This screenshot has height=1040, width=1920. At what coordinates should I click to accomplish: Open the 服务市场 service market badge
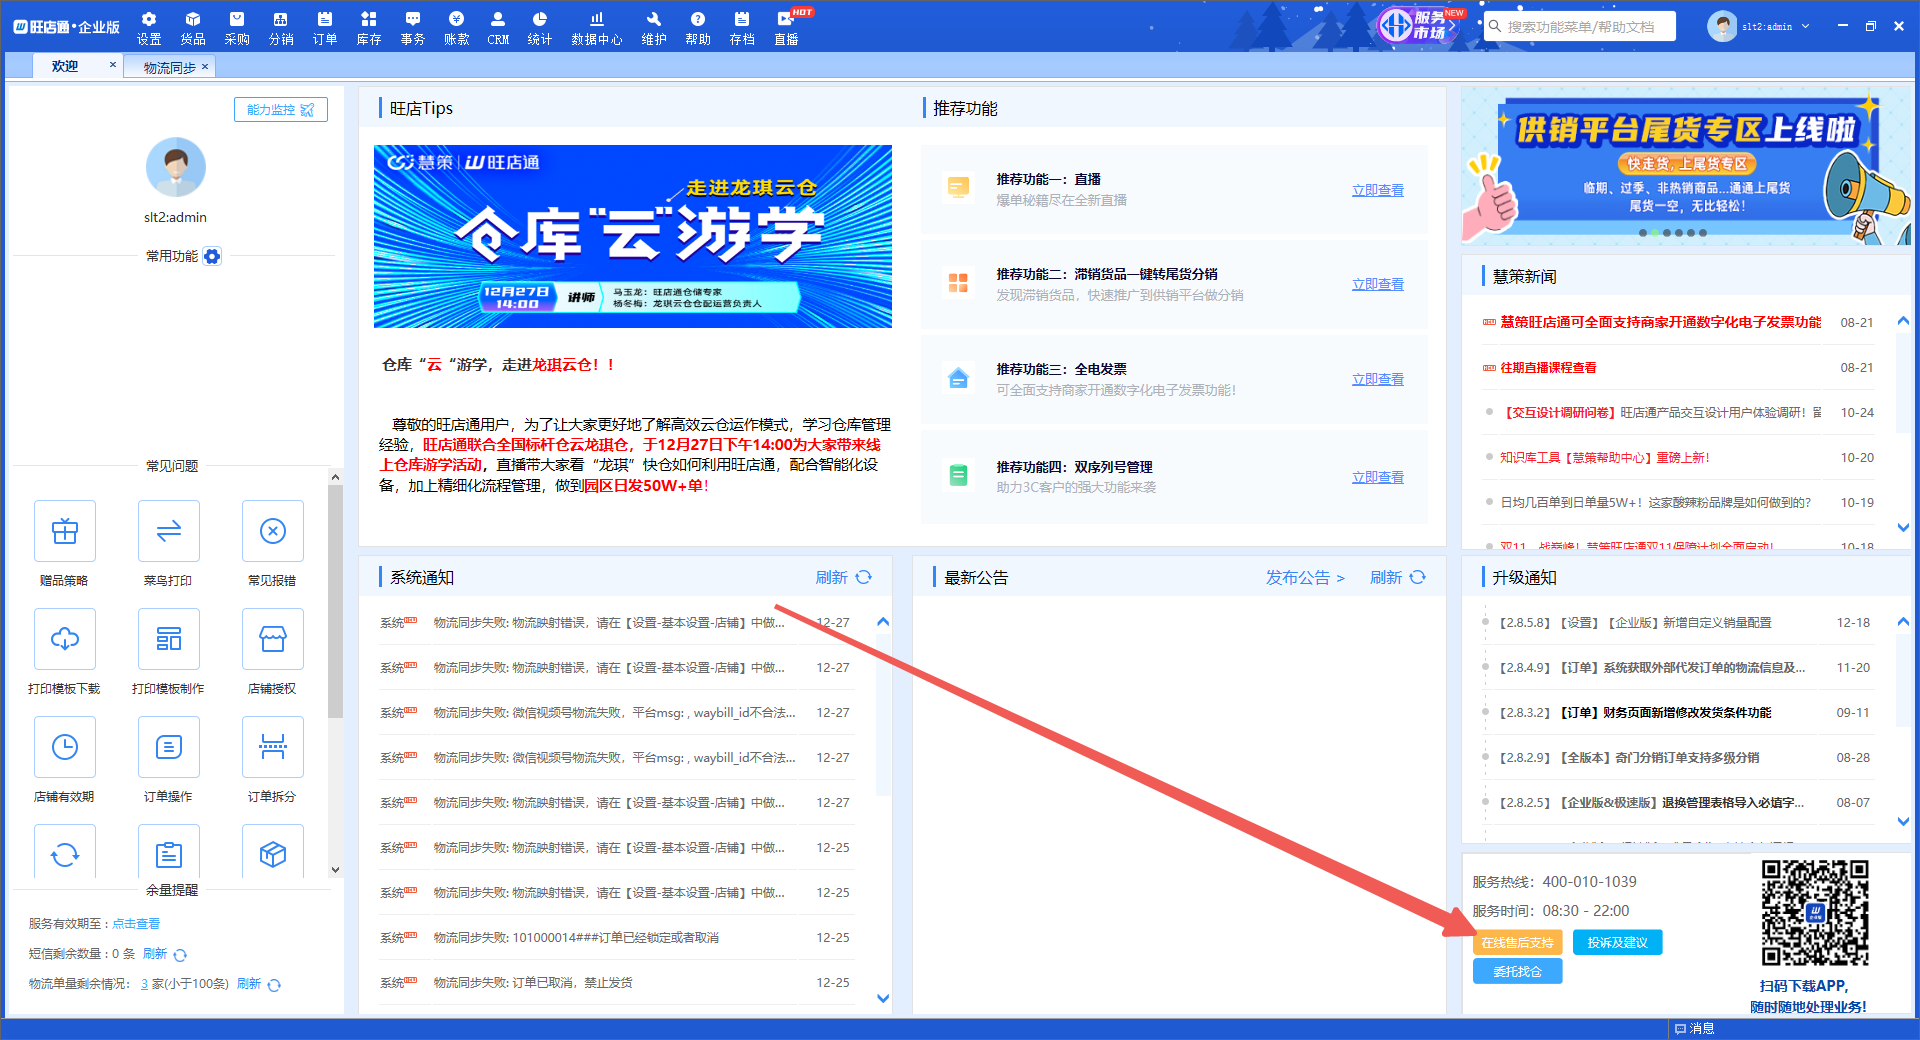pyautogui.click(x=1418, y=25)
